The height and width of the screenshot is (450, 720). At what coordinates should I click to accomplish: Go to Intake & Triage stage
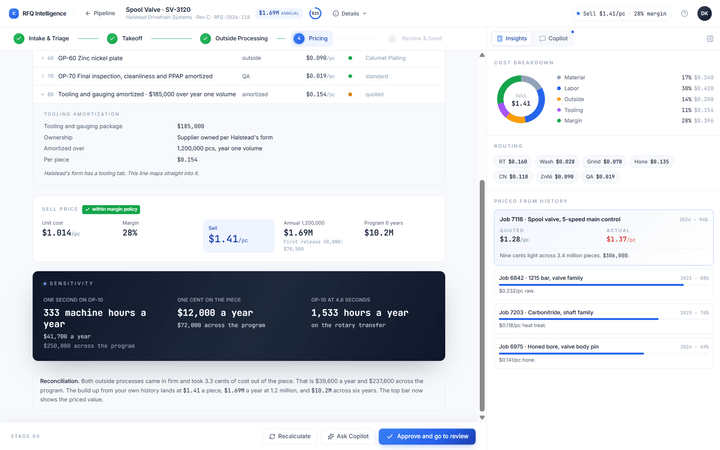click(41, 39)
